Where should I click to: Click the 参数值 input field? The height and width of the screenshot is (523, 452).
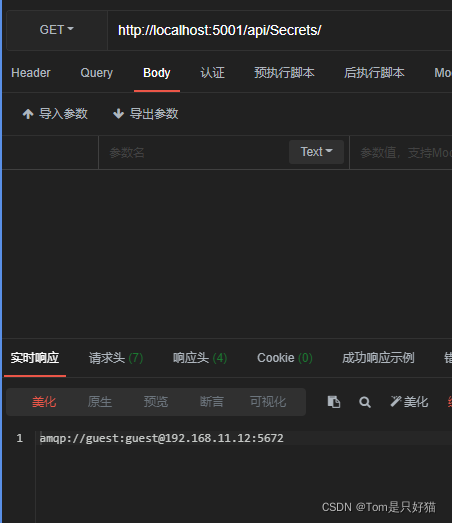coord(401,152)
